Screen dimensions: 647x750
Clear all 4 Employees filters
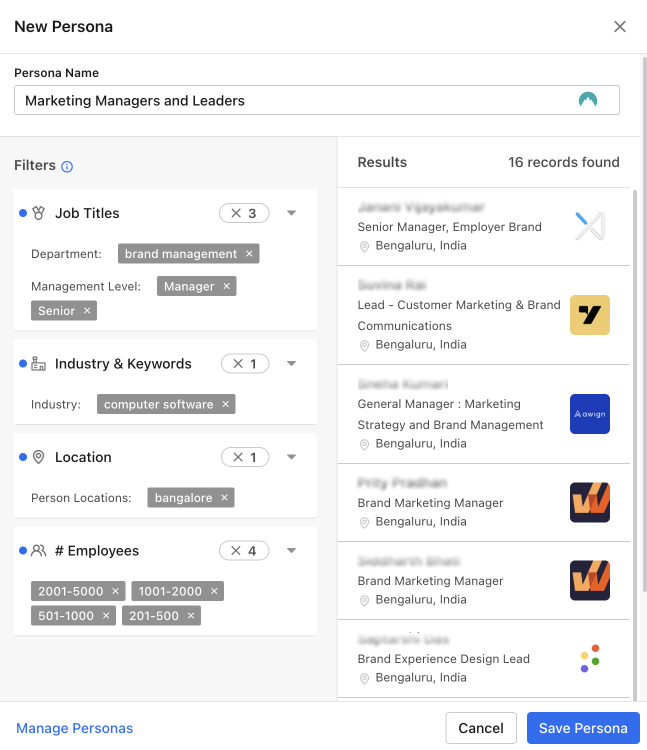pyautogui.click(x=236, y=551)
